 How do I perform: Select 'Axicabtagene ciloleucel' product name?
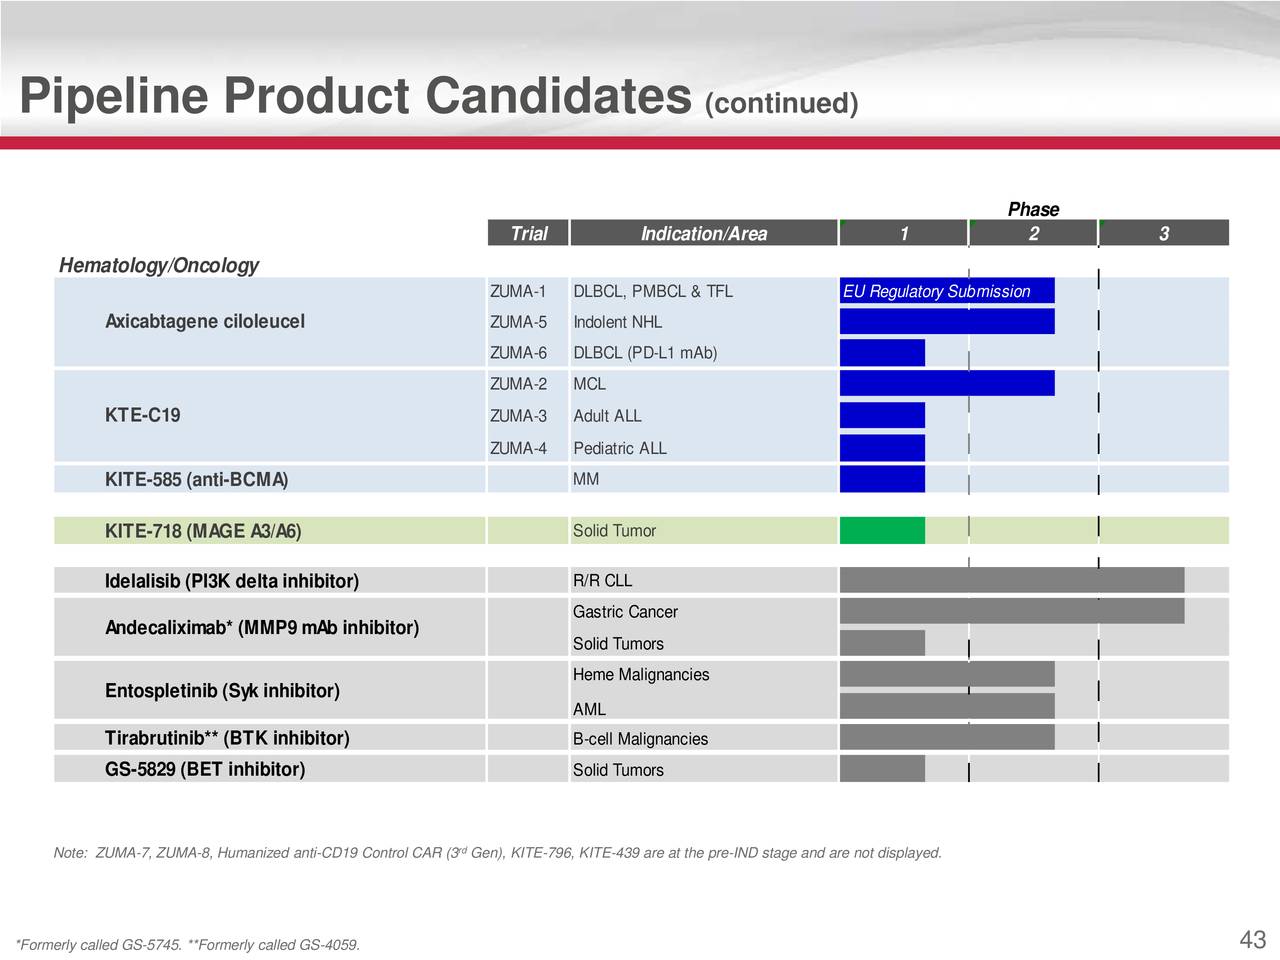[x=205, y=321]
